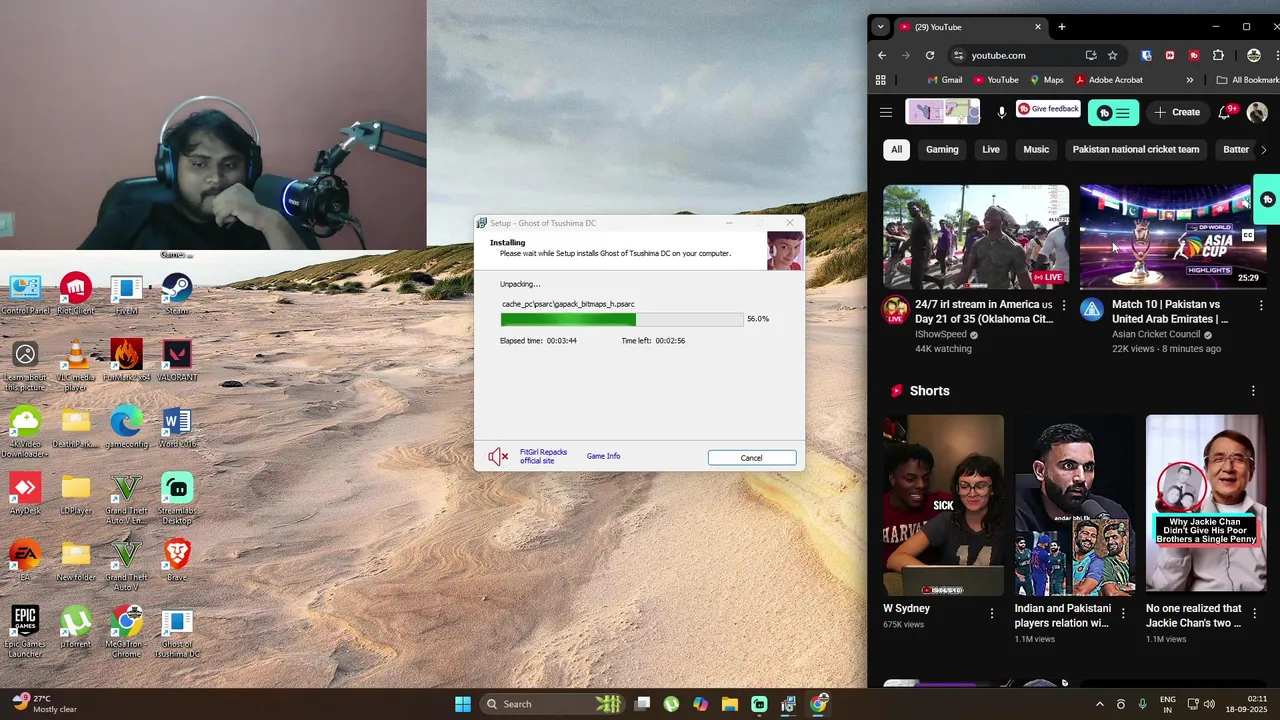The height and width of the screenshot is (720, 1280).
Task: Expand hidden bookmarks overflow chevron
Action: tap(1189, 80)
